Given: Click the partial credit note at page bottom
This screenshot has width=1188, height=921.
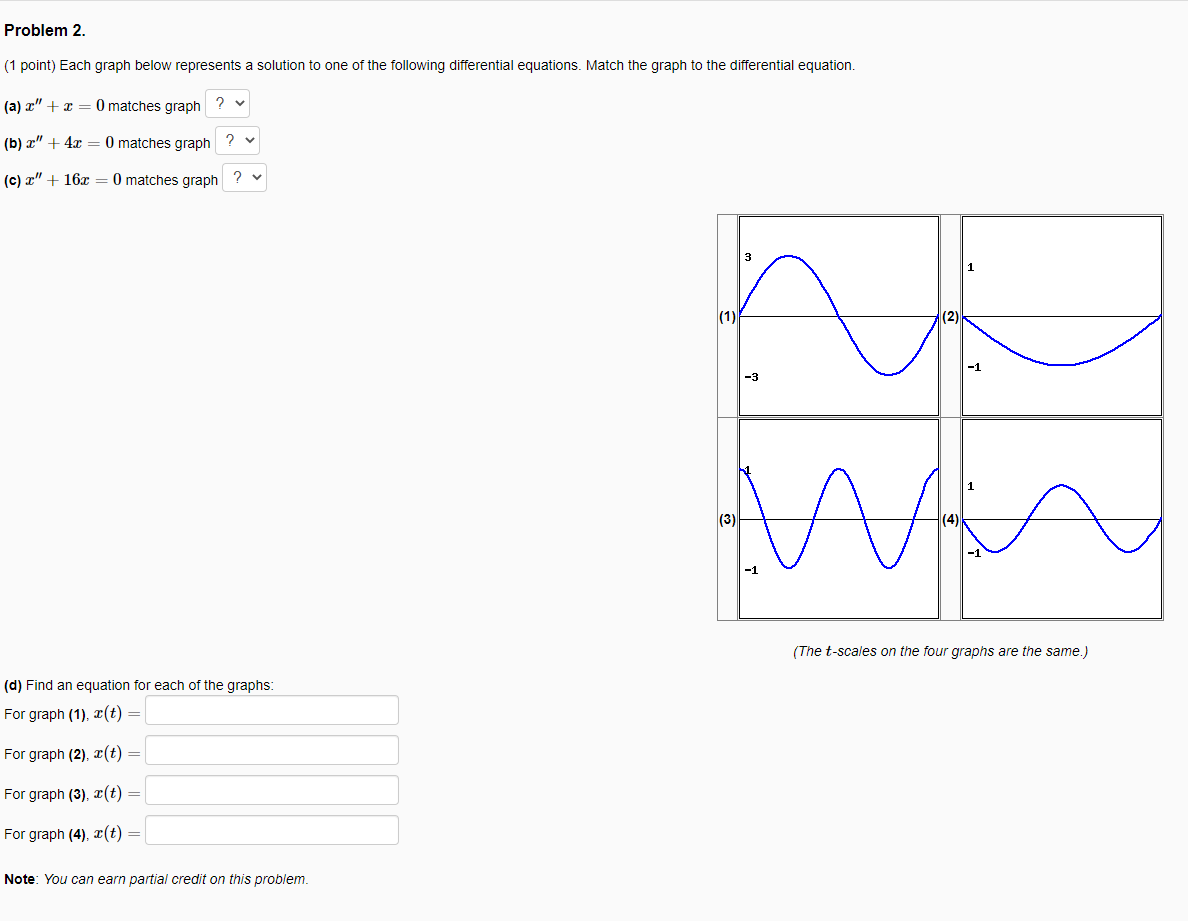Looking at the screenshot, I should 156,878.
